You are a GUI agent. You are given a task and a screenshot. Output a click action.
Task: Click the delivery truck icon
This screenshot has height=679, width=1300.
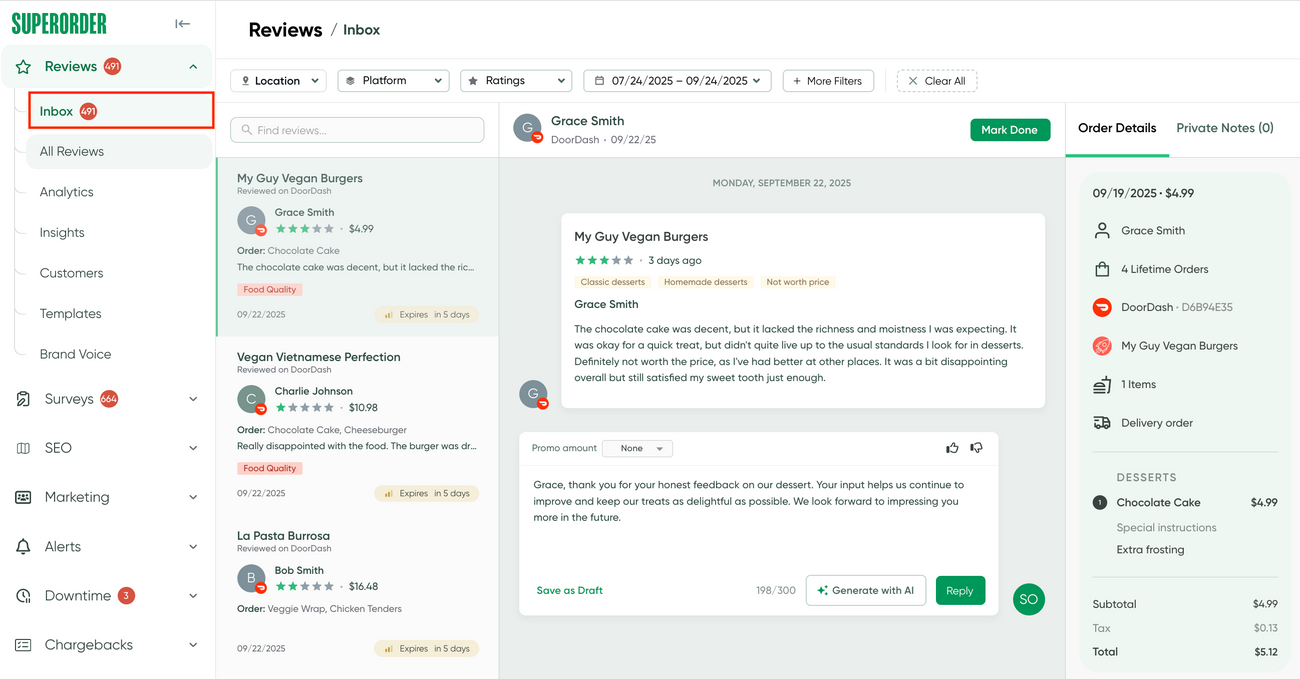(1102, 423)
